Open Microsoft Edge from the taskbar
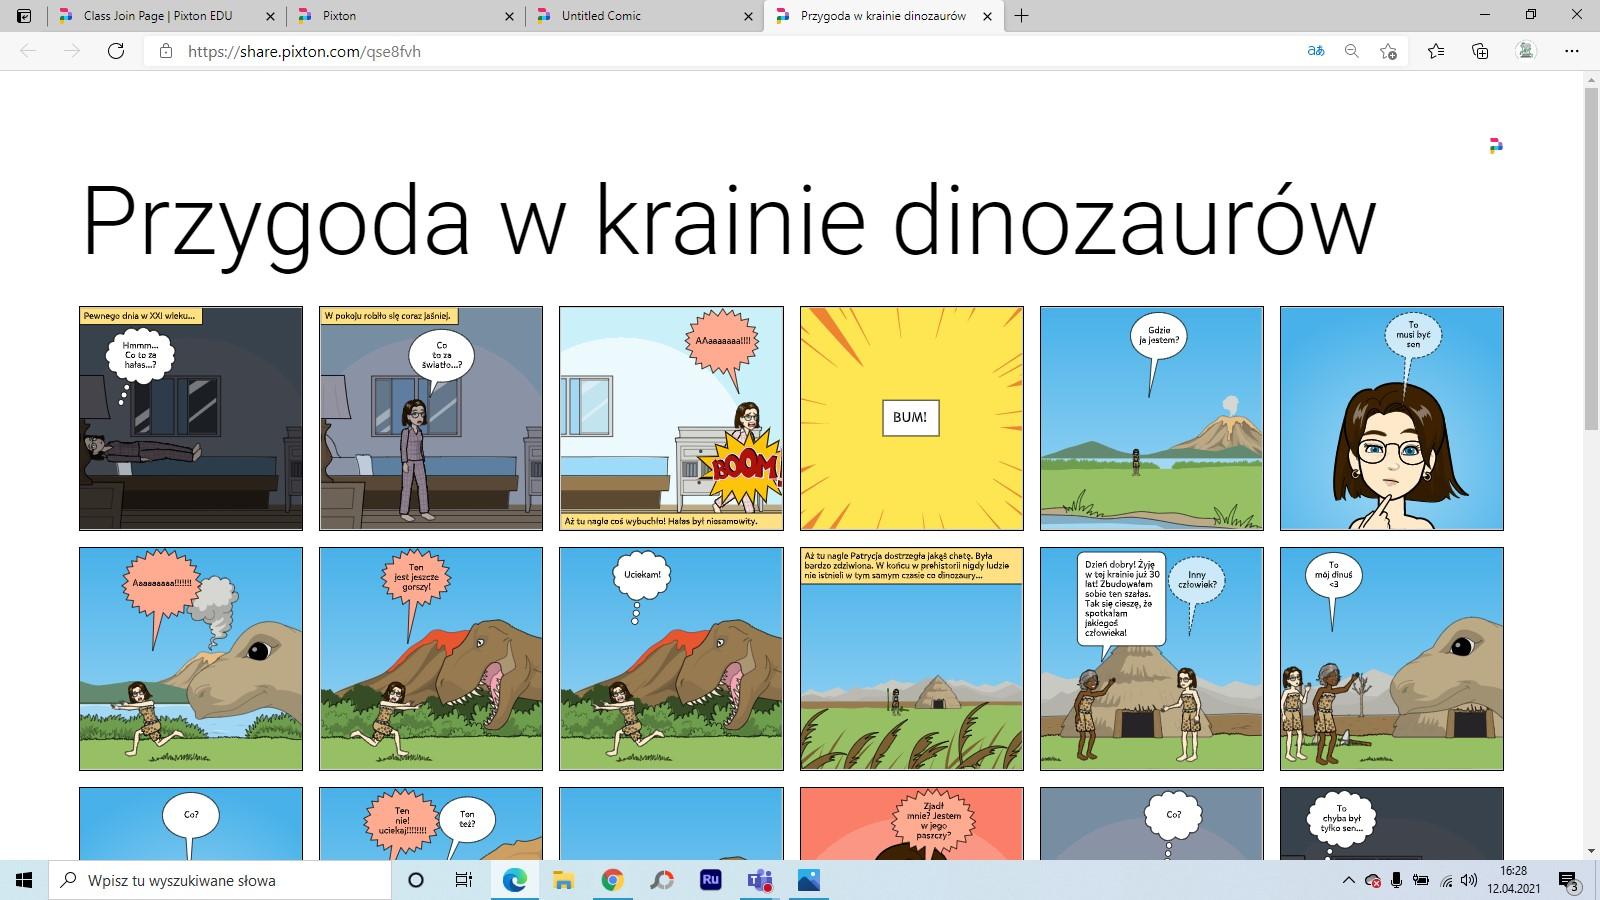Viewport: 1600px width, 900px height. (514, 880)
